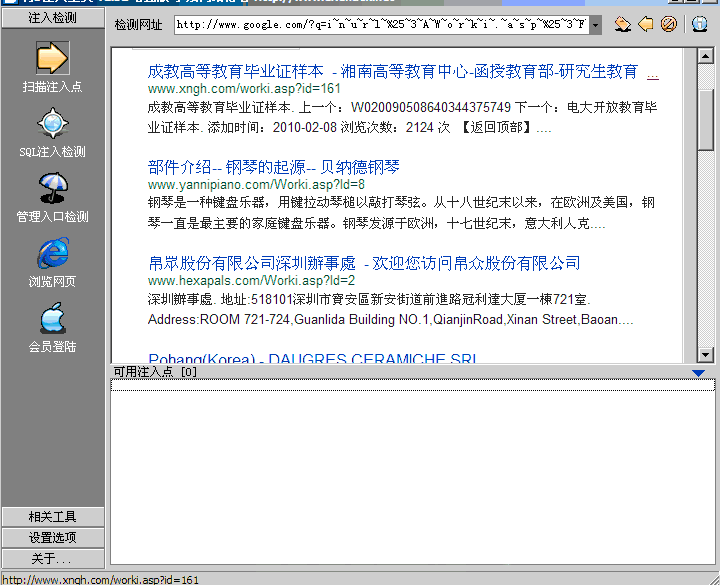720x585 pixels.
Task: Click the orange eraser icon beside URL box
Action: (623, 24)
